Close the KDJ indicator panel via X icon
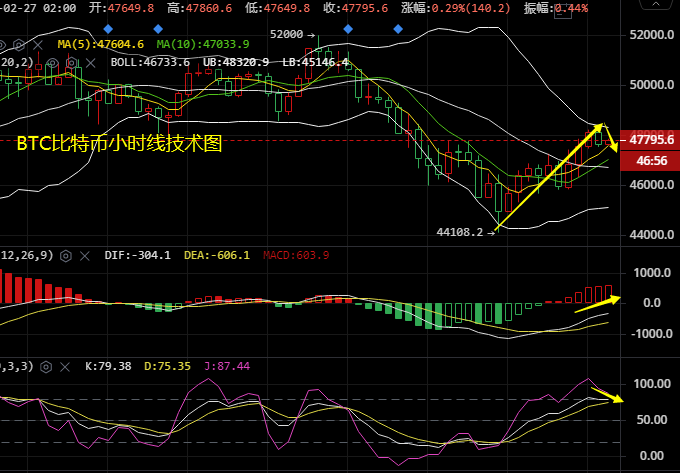680x473 pixels. [66, 366]
